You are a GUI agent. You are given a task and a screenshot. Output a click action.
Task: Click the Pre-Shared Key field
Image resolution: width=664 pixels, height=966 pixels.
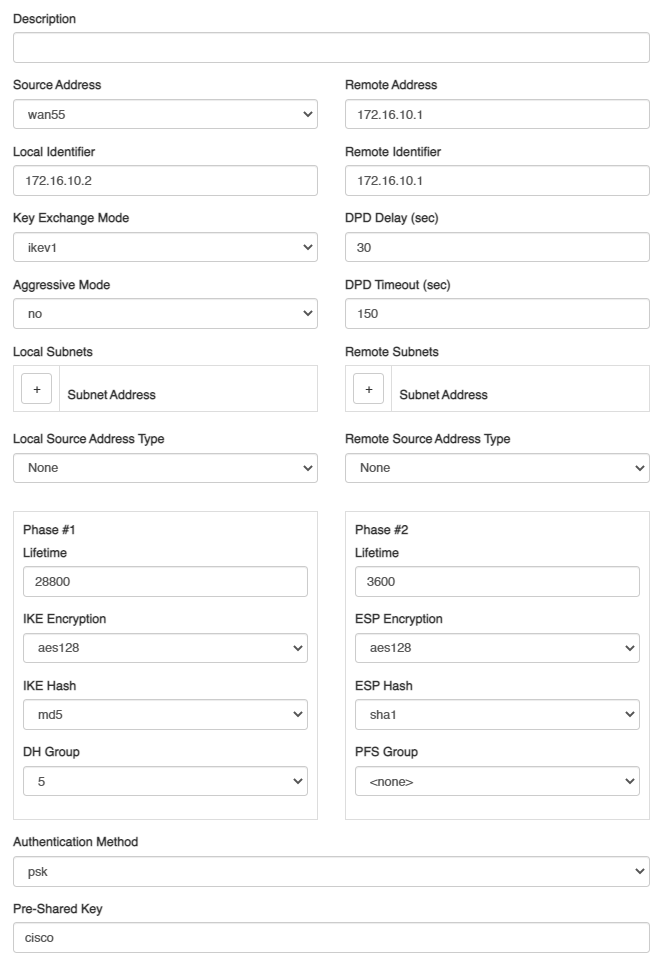pos(331,938)
